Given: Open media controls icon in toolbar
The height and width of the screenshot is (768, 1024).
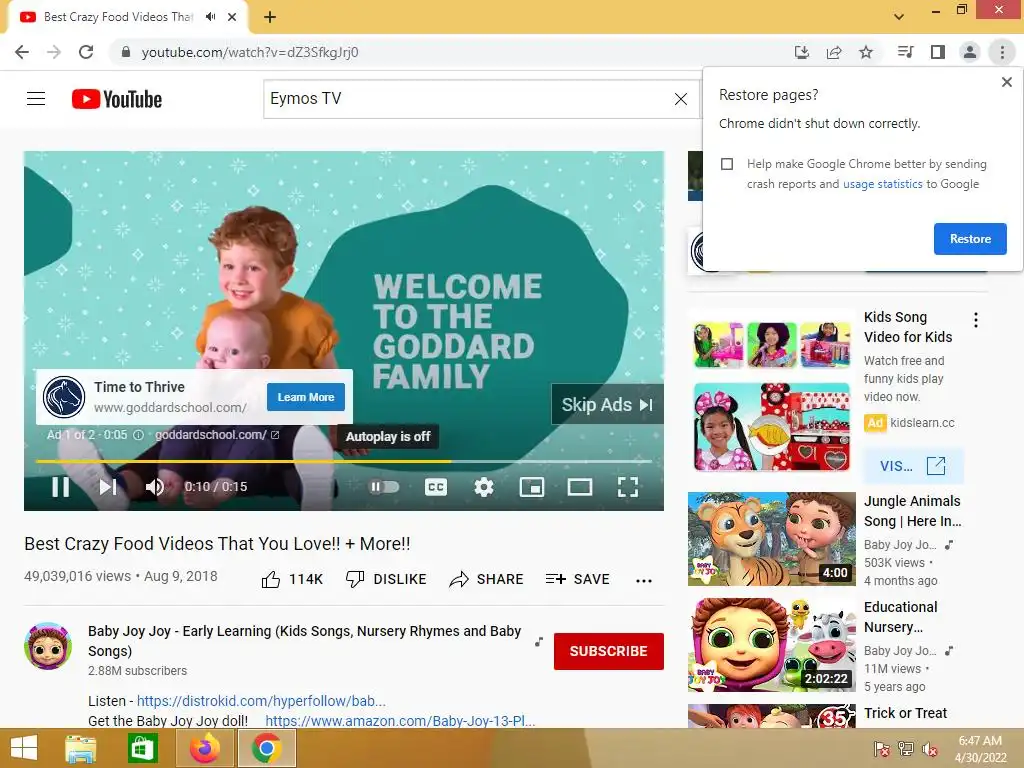Looking at the screenshot, I should pyautogui.click(x=905, y=52).
